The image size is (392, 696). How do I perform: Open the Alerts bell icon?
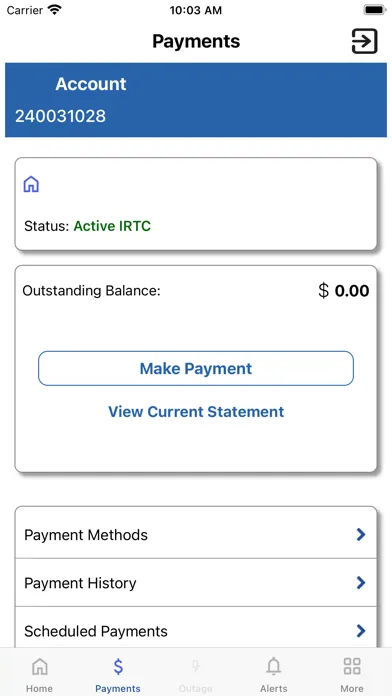pyautogui.click(x=274, y=666)
